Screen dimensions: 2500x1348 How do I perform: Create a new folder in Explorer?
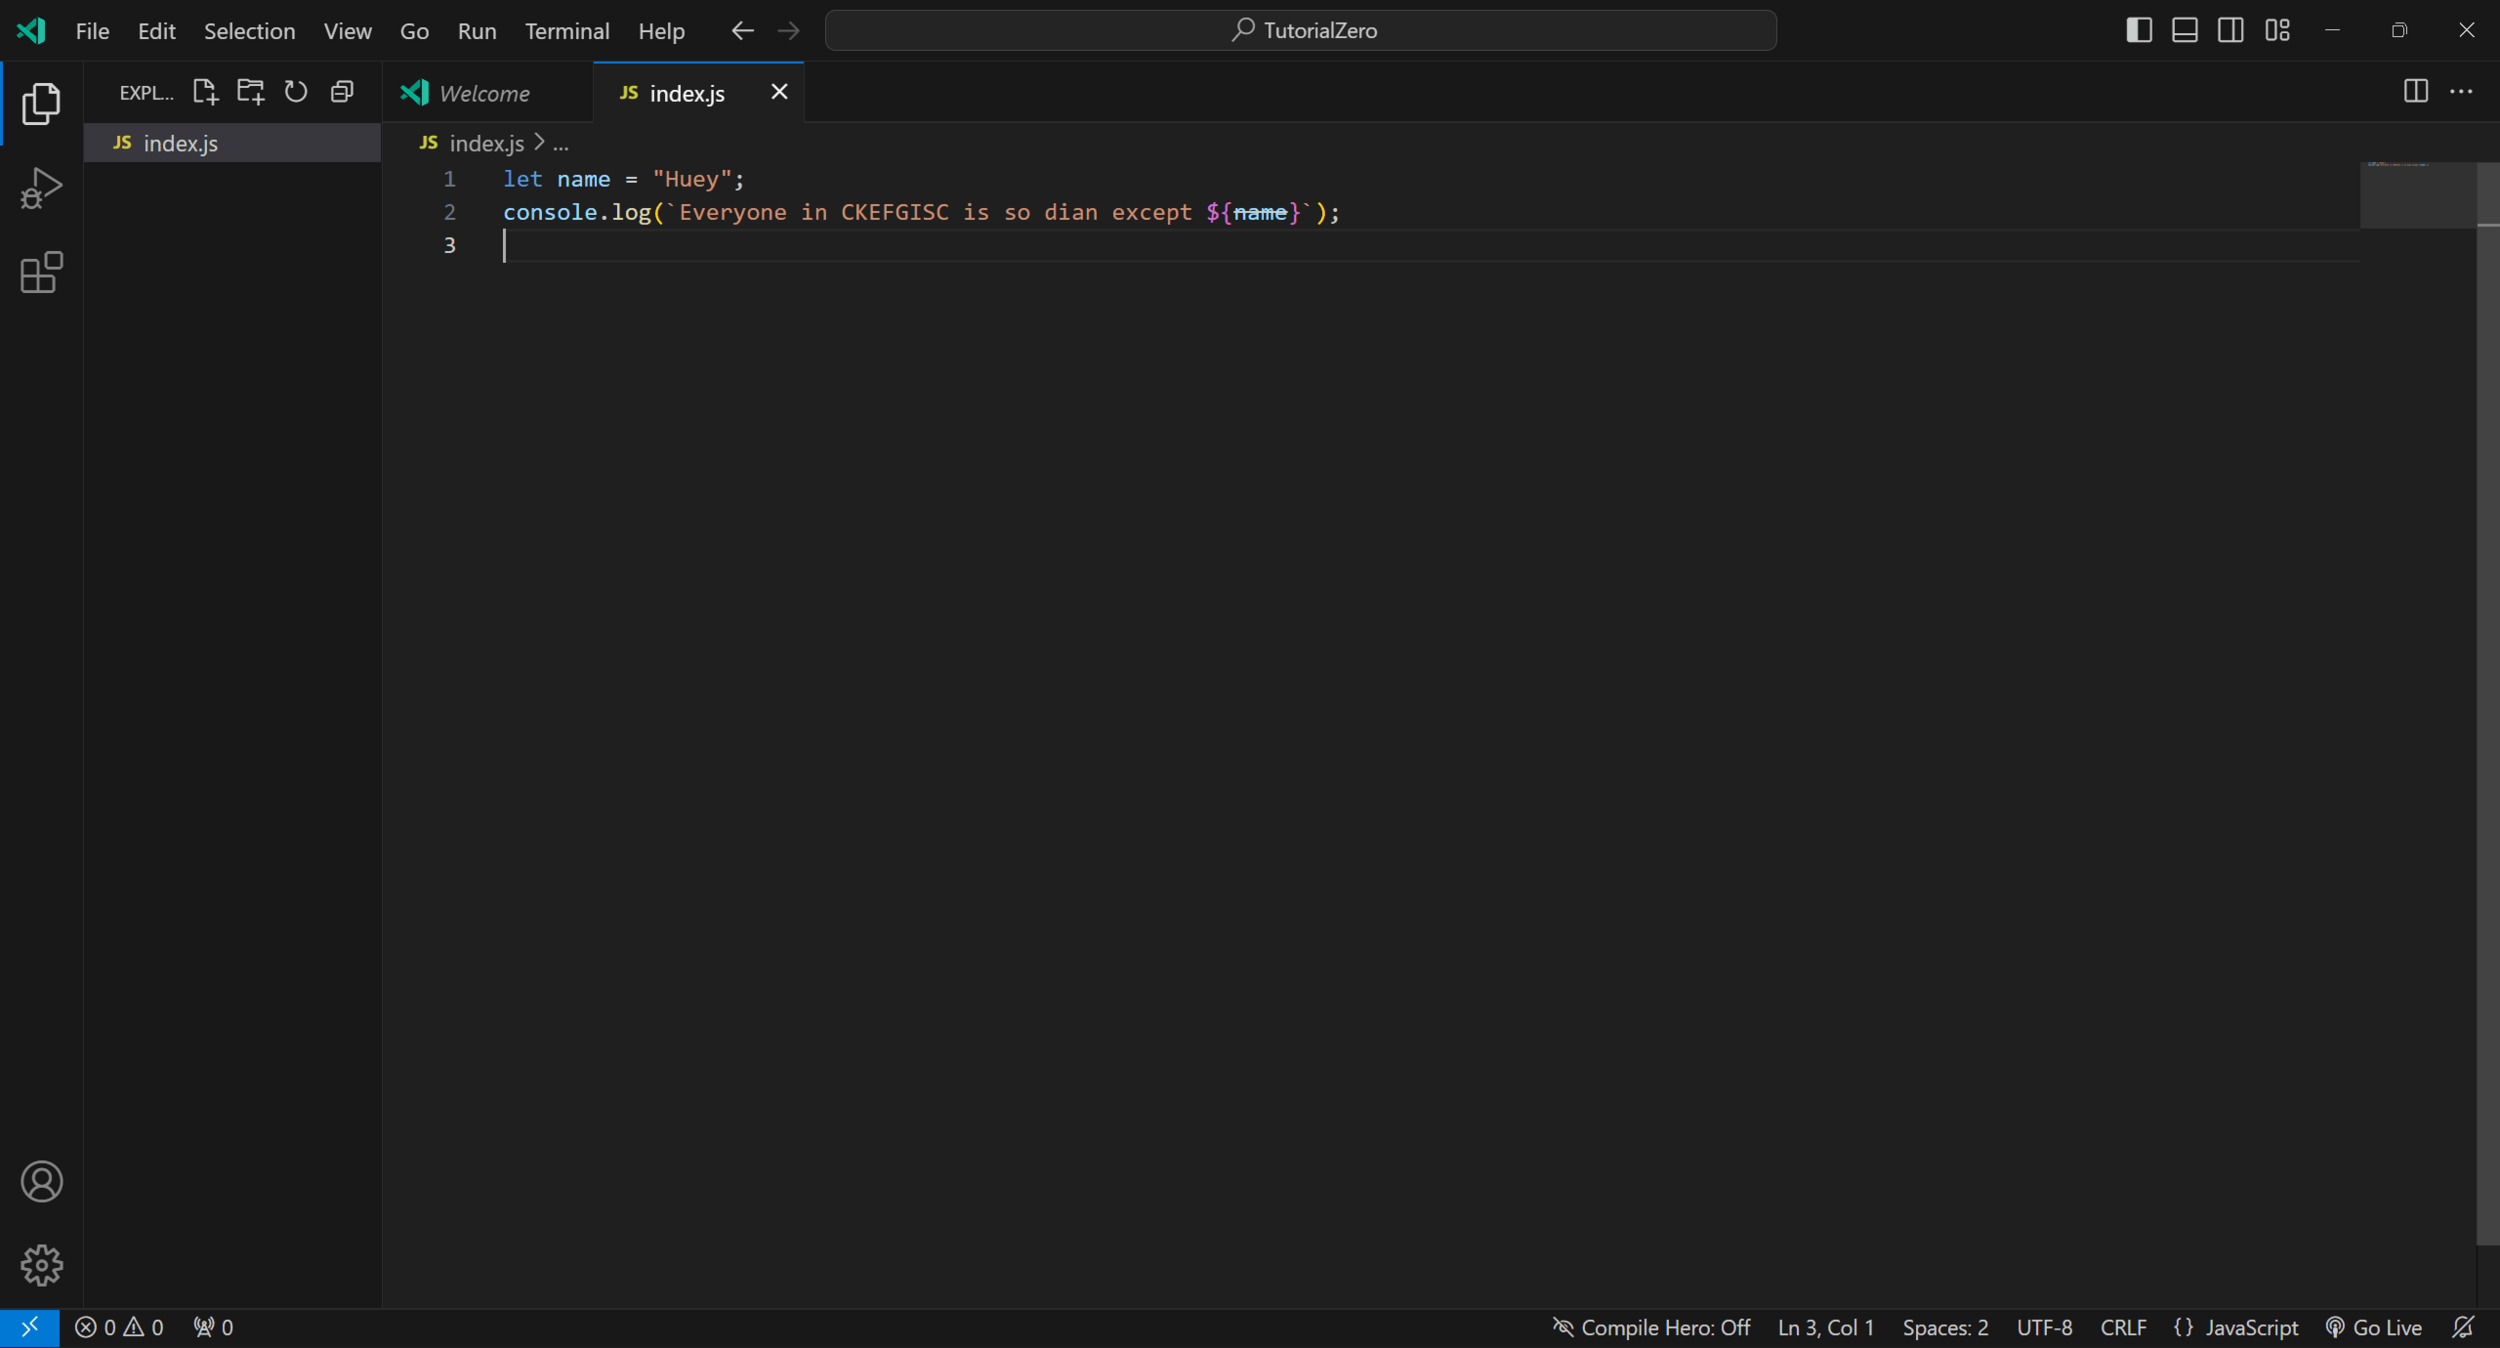coord(250,92)
